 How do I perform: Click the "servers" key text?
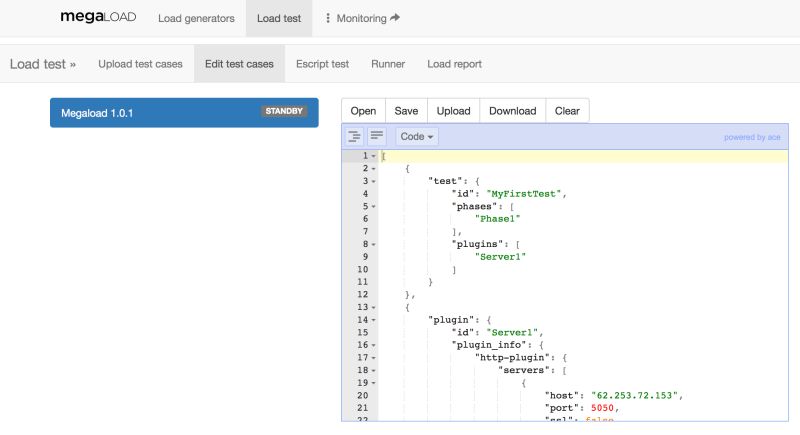(x=523, y=370)
